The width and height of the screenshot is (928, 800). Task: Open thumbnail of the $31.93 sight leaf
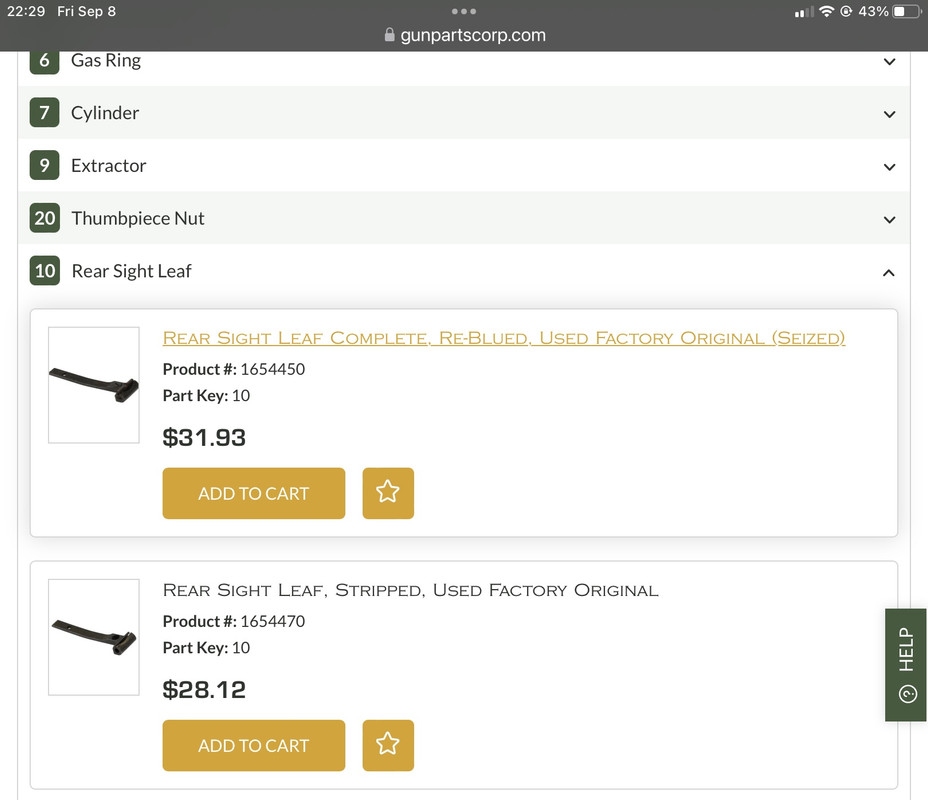click(94, 385)
